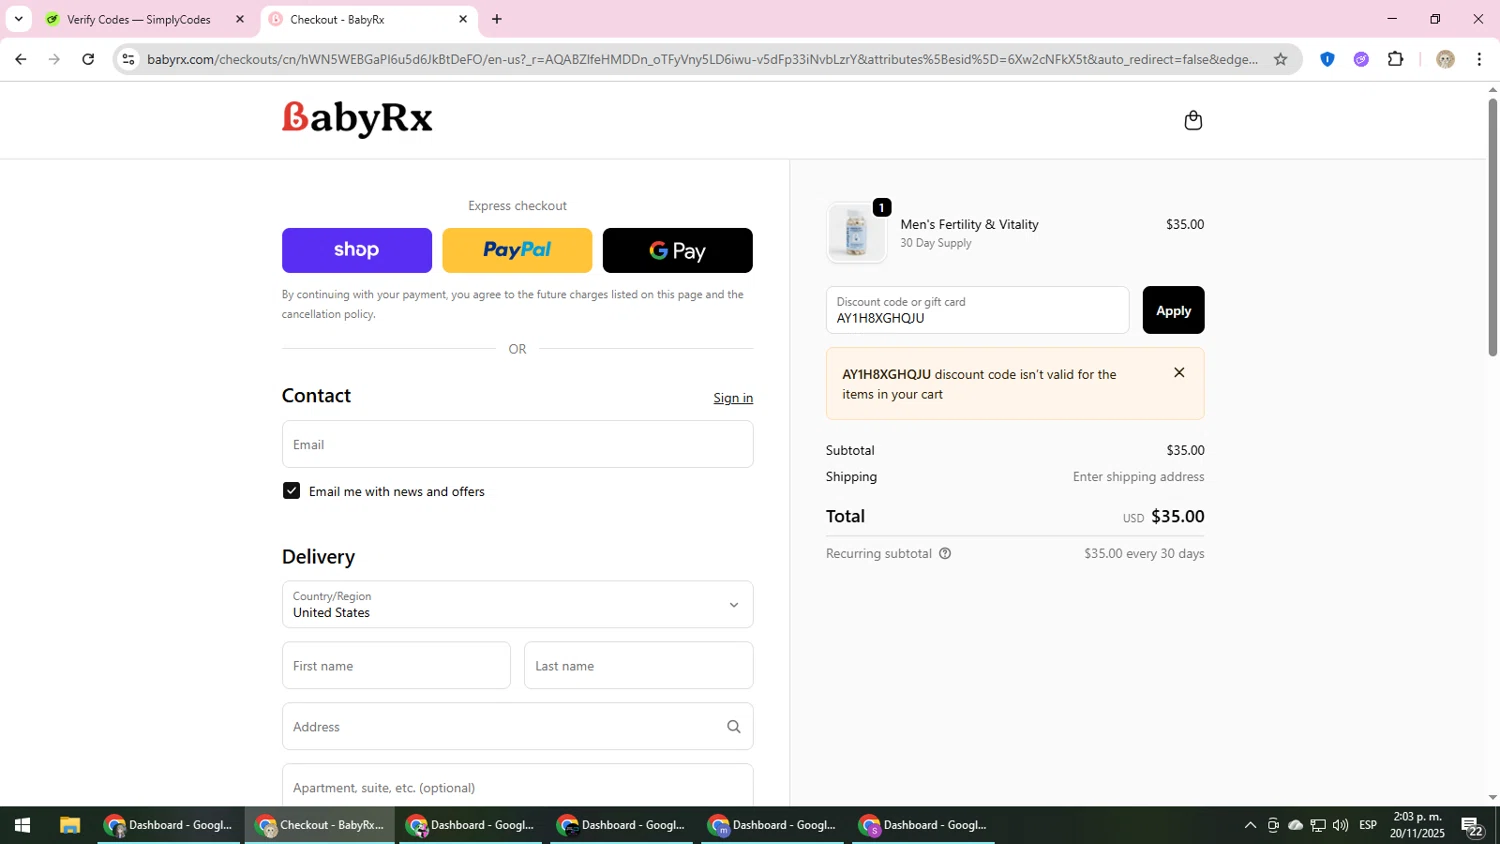Click the Last name field
Screen dimensions: 1500x844
[x=638, y=665]
